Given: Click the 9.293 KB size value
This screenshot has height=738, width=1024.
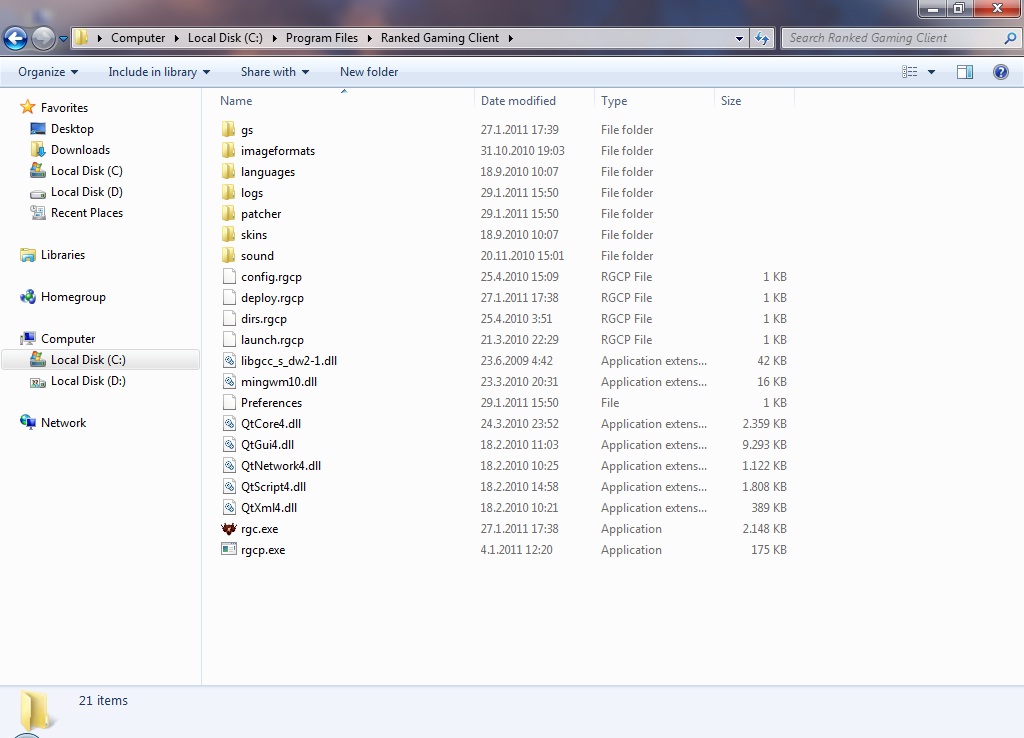Looking at the screenshot, I should pyautogui.click(x=764, y=445).
